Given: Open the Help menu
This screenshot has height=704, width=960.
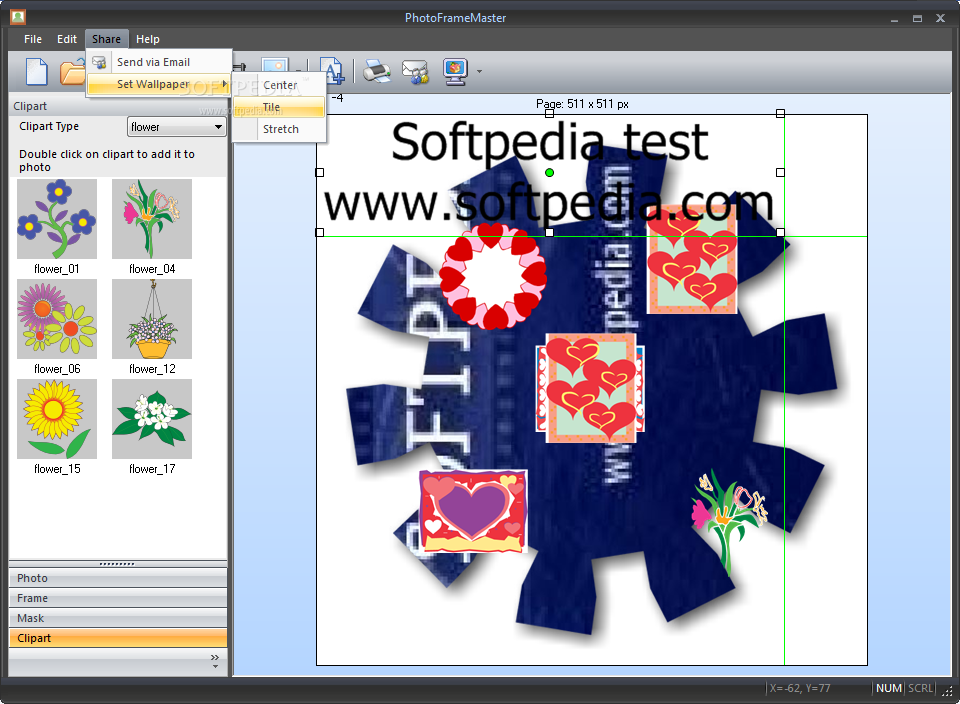Looking at the screenshot, I should 148,39.
